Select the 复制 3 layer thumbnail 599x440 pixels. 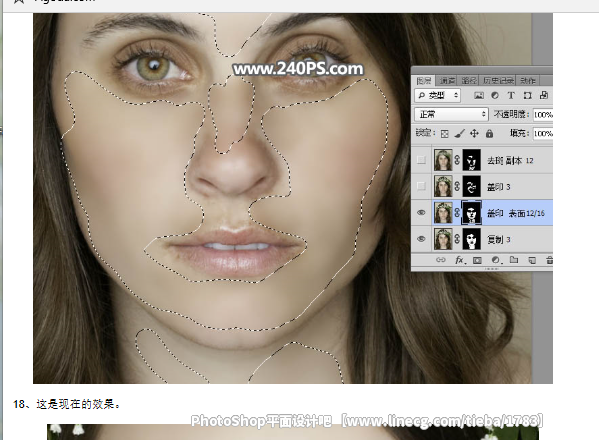(443, 239)
